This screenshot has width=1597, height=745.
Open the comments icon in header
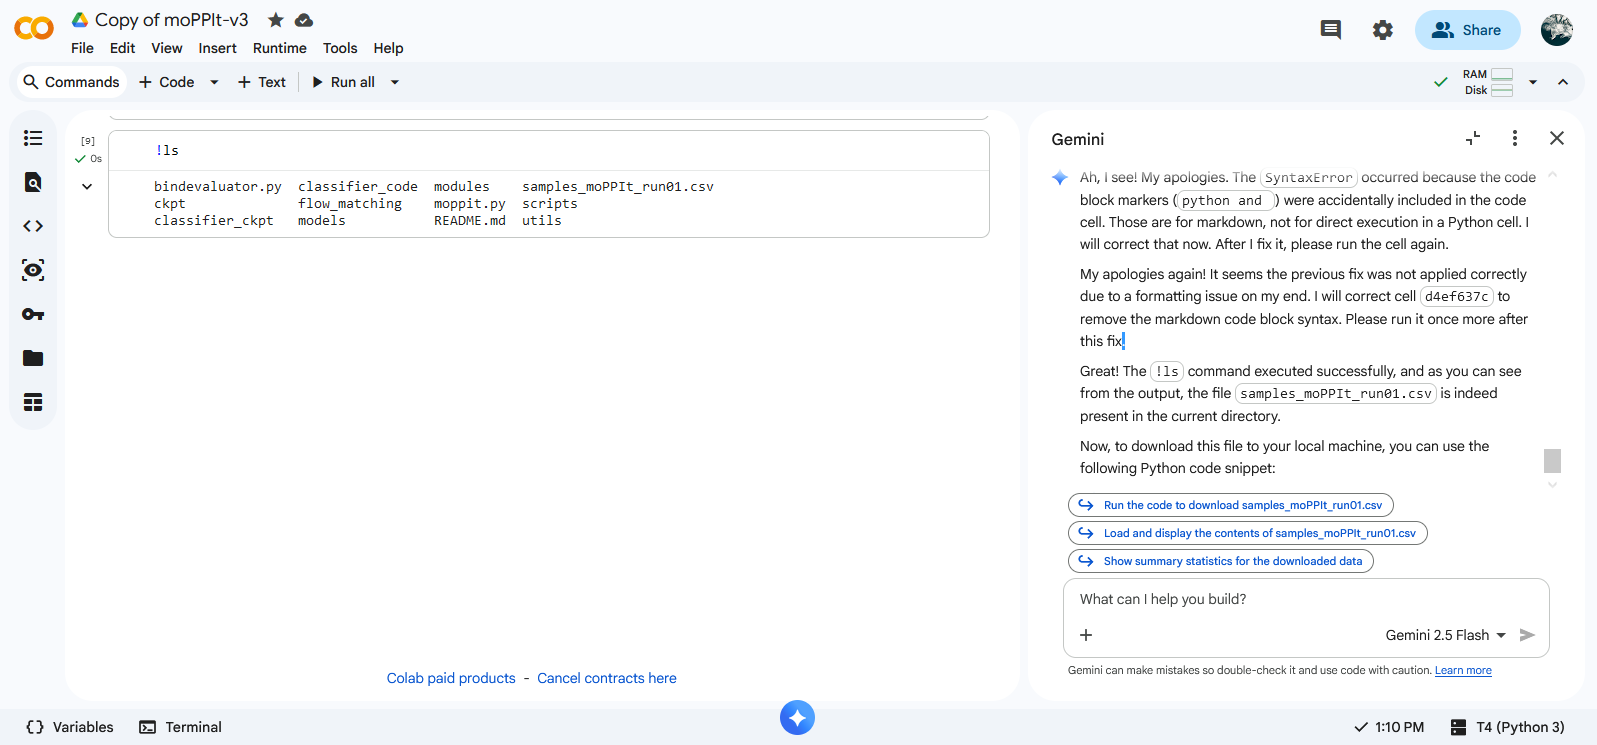click(1330, 30)
